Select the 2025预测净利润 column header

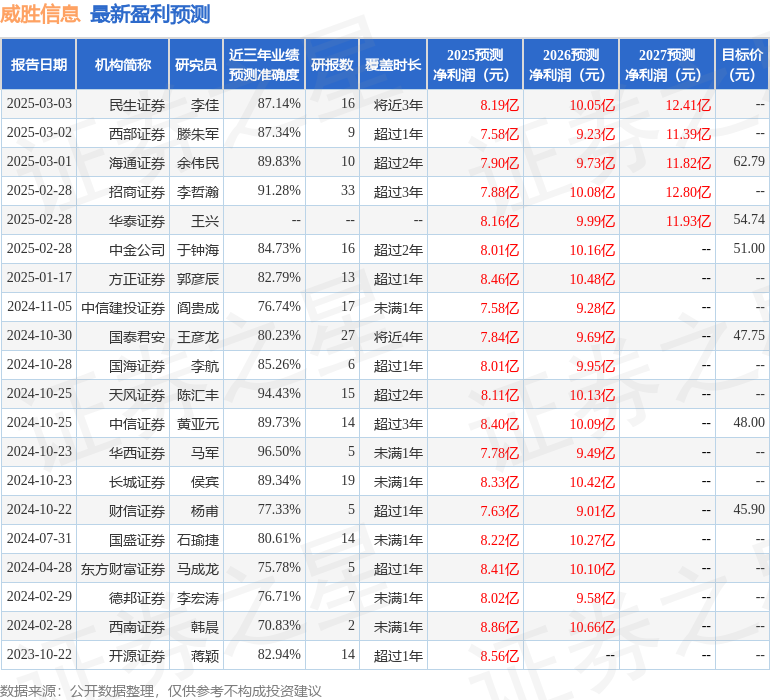[475, 65]
